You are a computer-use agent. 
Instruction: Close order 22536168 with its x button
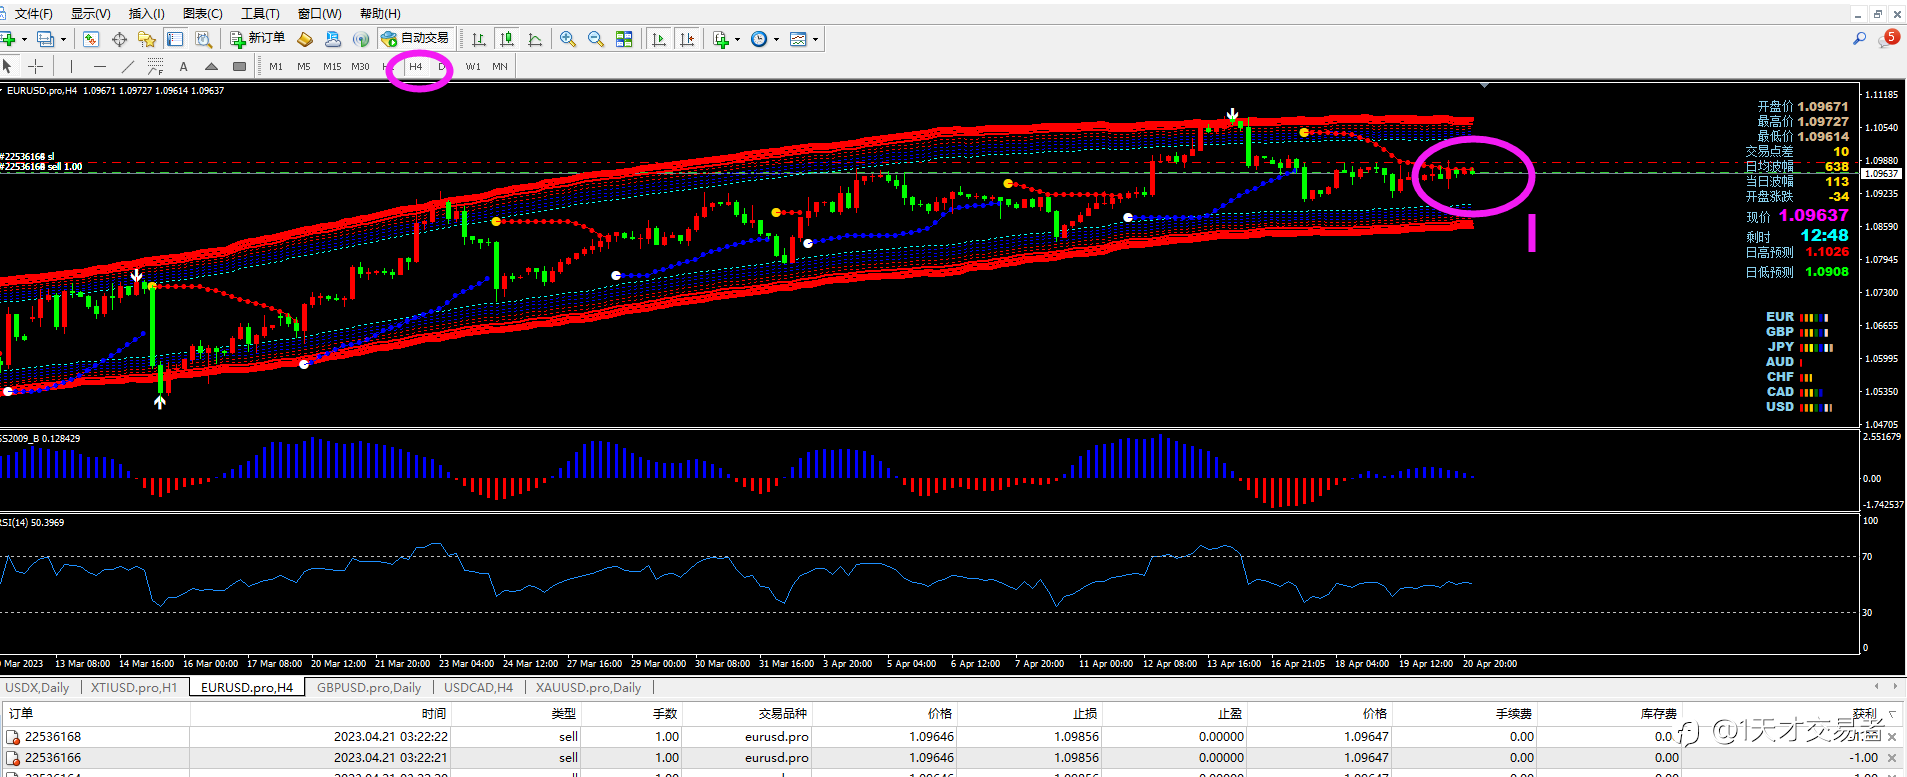coord(1892,737)
